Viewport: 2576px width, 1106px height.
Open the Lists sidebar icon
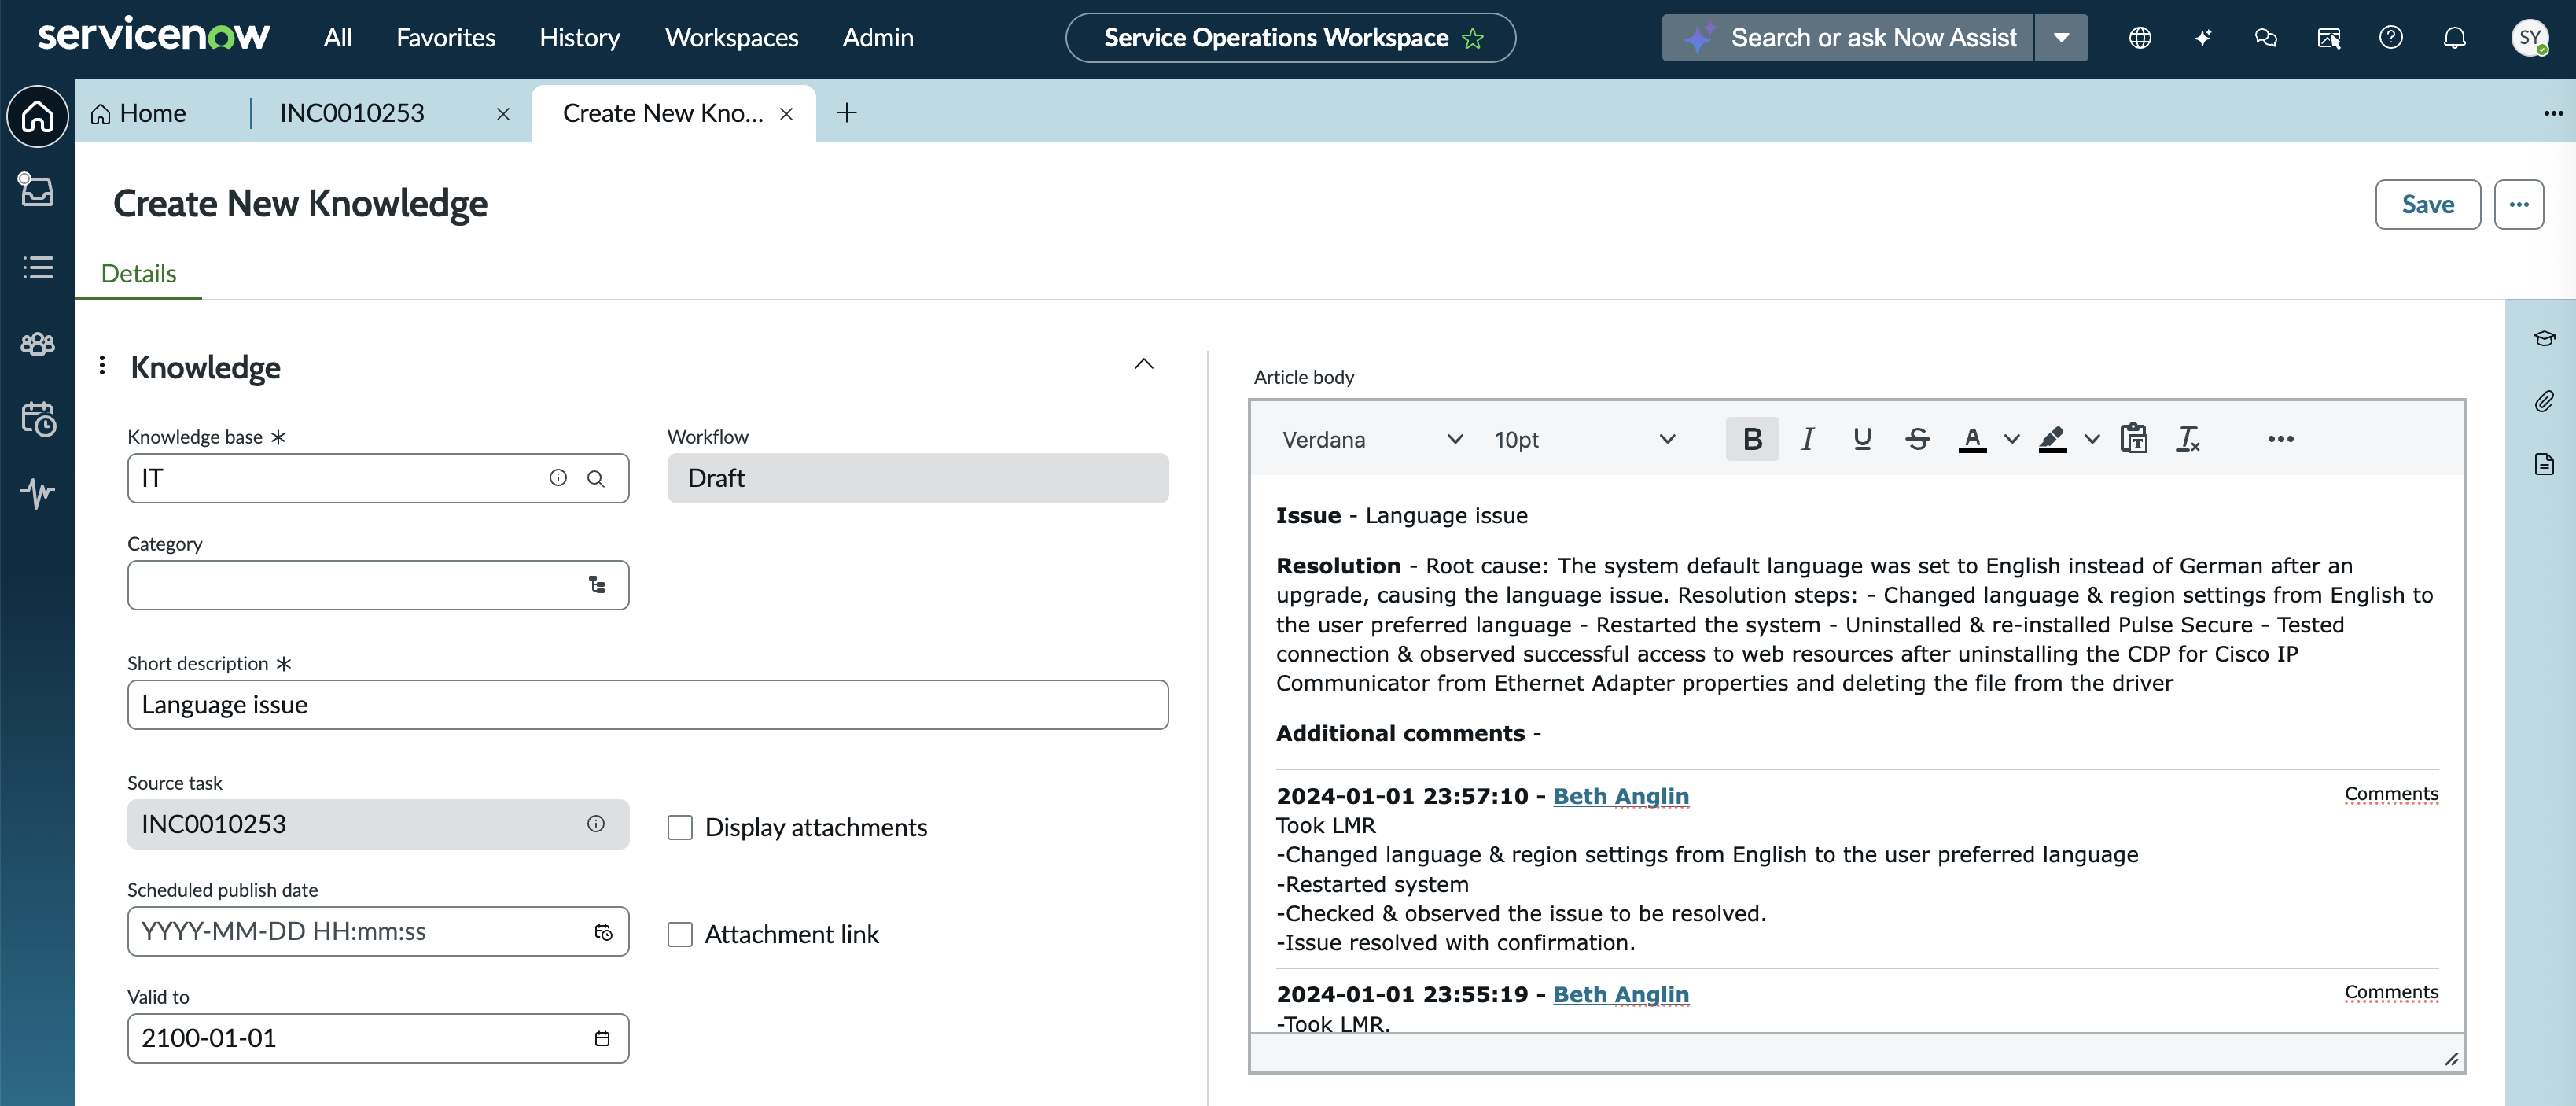tap(38, 267)
